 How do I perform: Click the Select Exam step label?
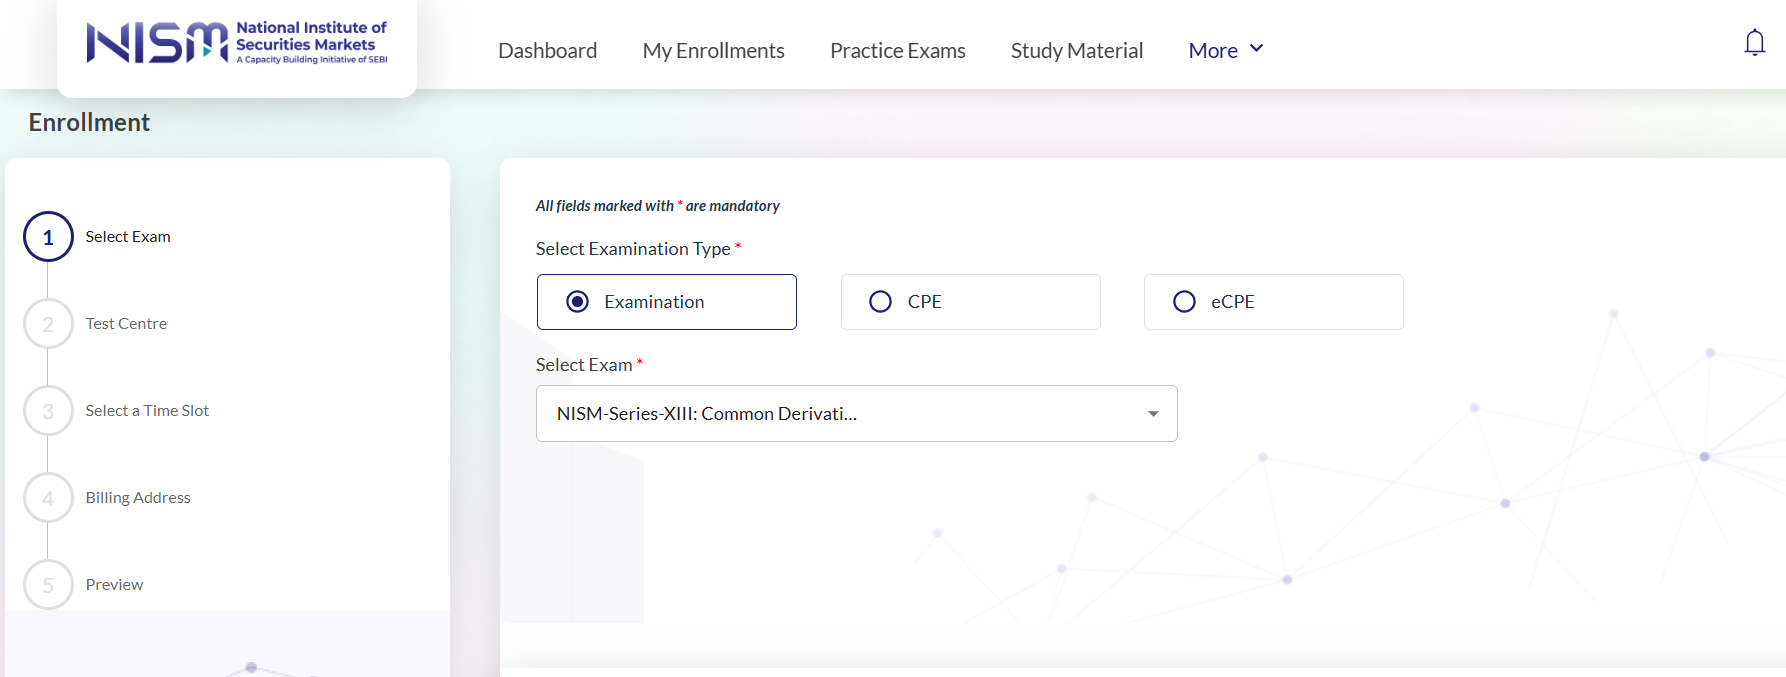[128, 237]
